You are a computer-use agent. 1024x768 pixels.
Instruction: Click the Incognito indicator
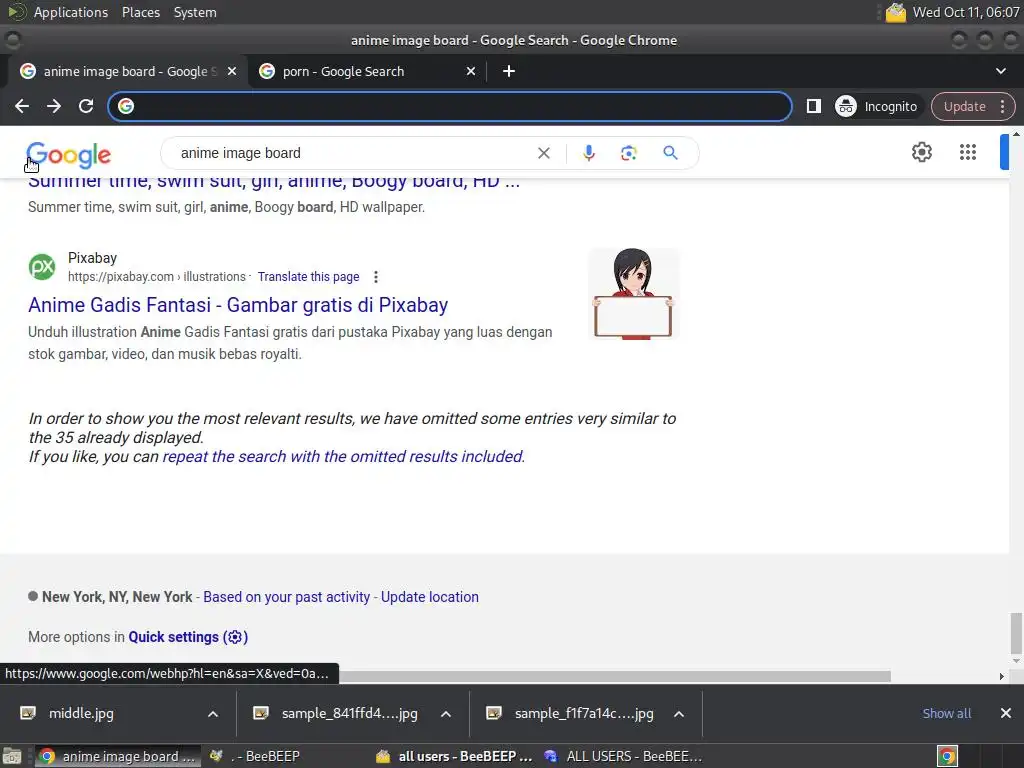[x=878, y=106]
